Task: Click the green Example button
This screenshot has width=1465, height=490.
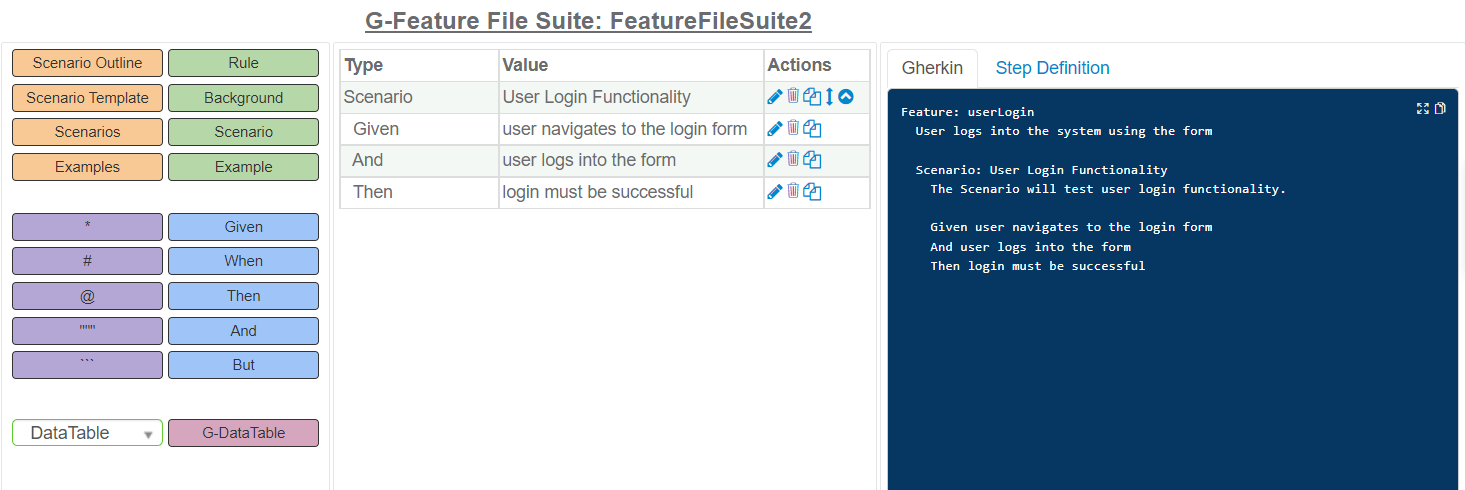Action: click(243, 167)
